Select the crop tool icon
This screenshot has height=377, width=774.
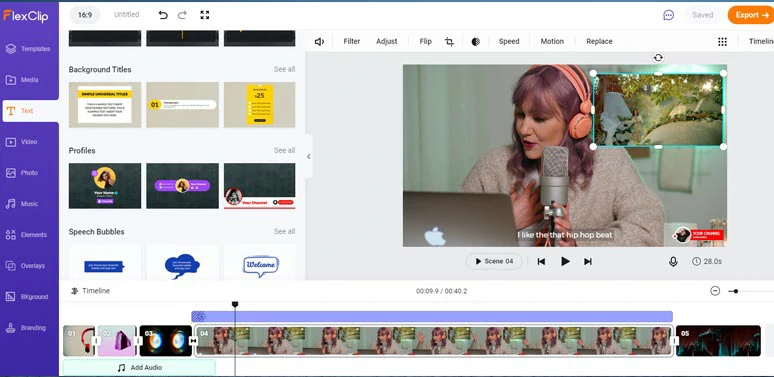tap(449, 41)
